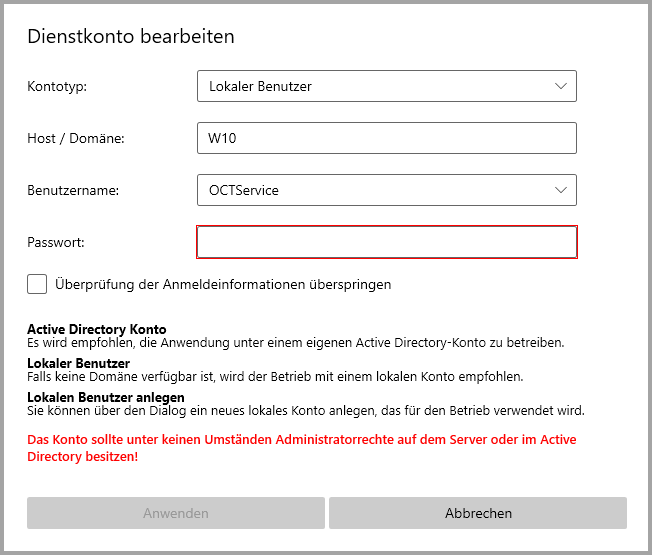Screen dimensions: 652x555
Task: Click the 'Es wird empfohlen' description line
Action: (295, 342)
